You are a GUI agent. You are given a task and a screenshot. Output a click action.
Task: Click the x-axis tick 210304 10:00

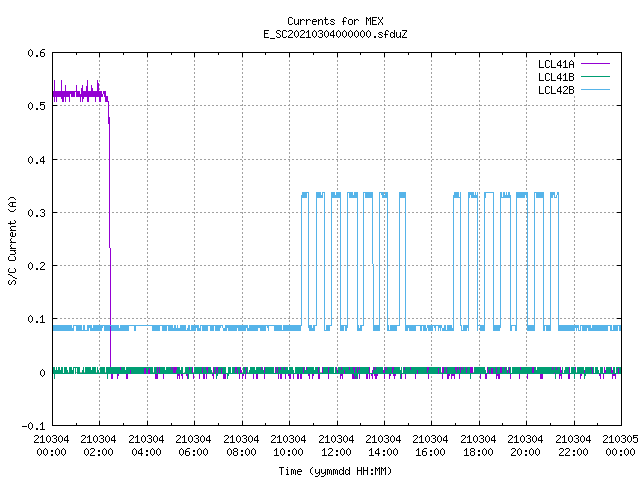coord(288,446)
